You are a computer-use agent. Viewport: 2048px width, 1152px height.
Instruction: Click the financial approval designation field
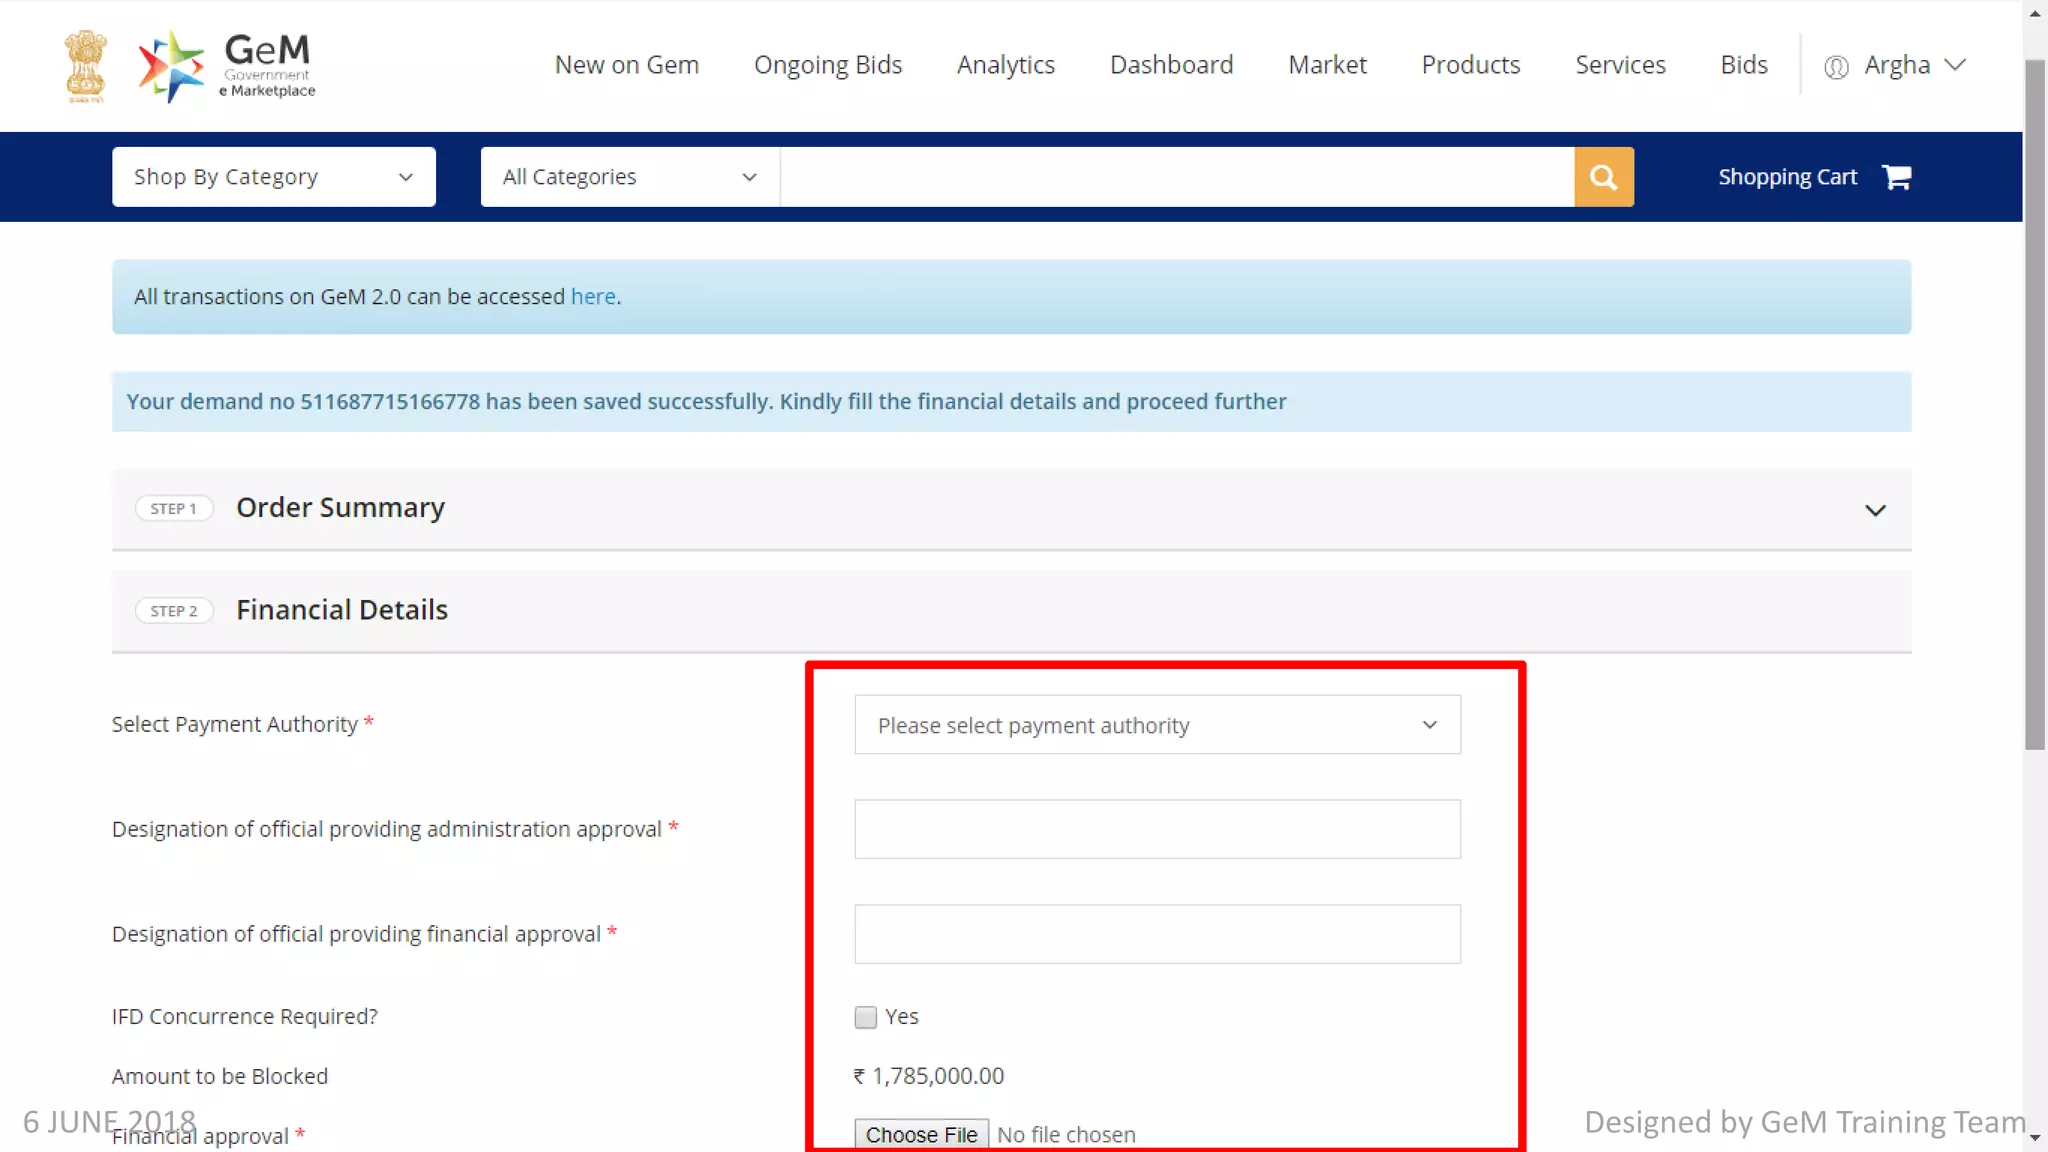[x=1157, y=934]
